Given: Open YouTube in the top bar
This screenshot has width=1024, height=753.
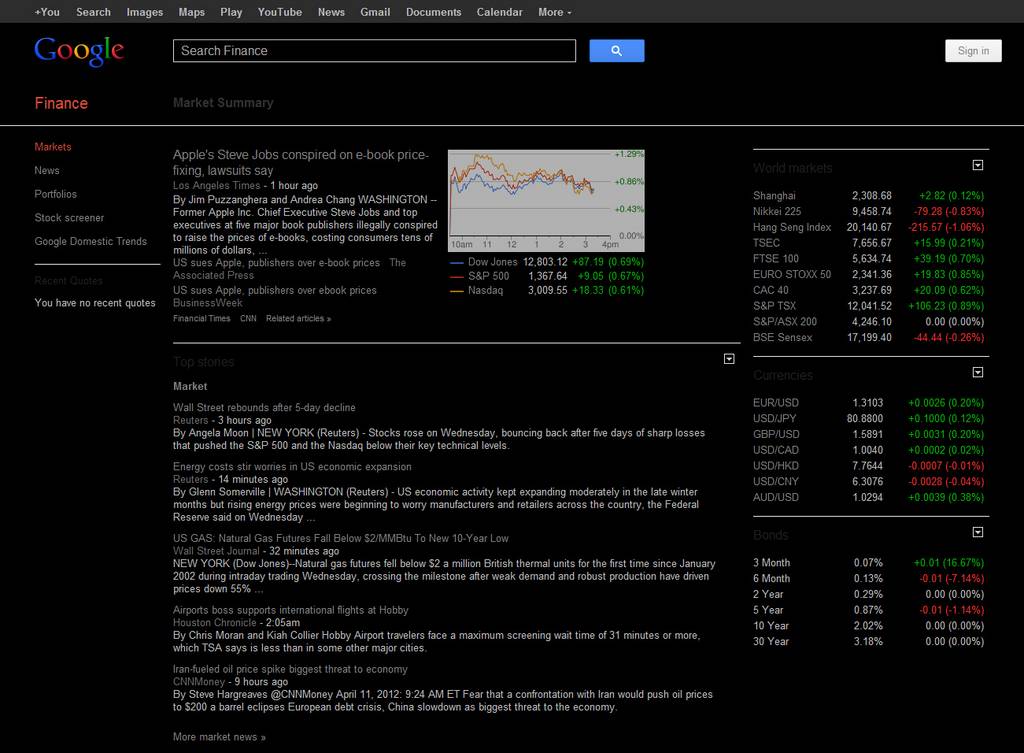Looking at the screenshot, I should point(280,12).
